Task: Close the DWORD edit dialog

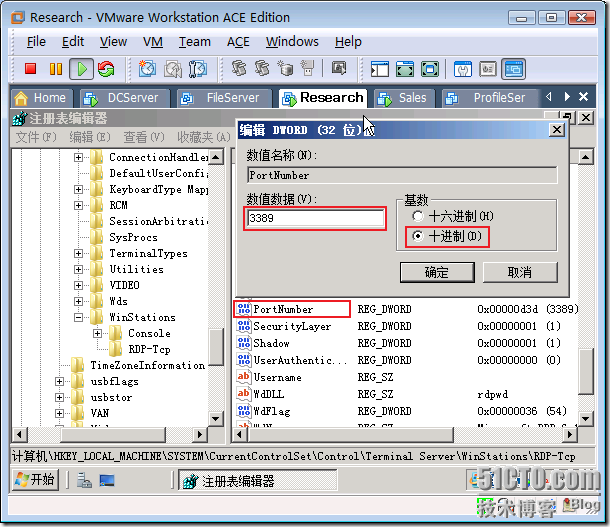Action: coord(557,130)
